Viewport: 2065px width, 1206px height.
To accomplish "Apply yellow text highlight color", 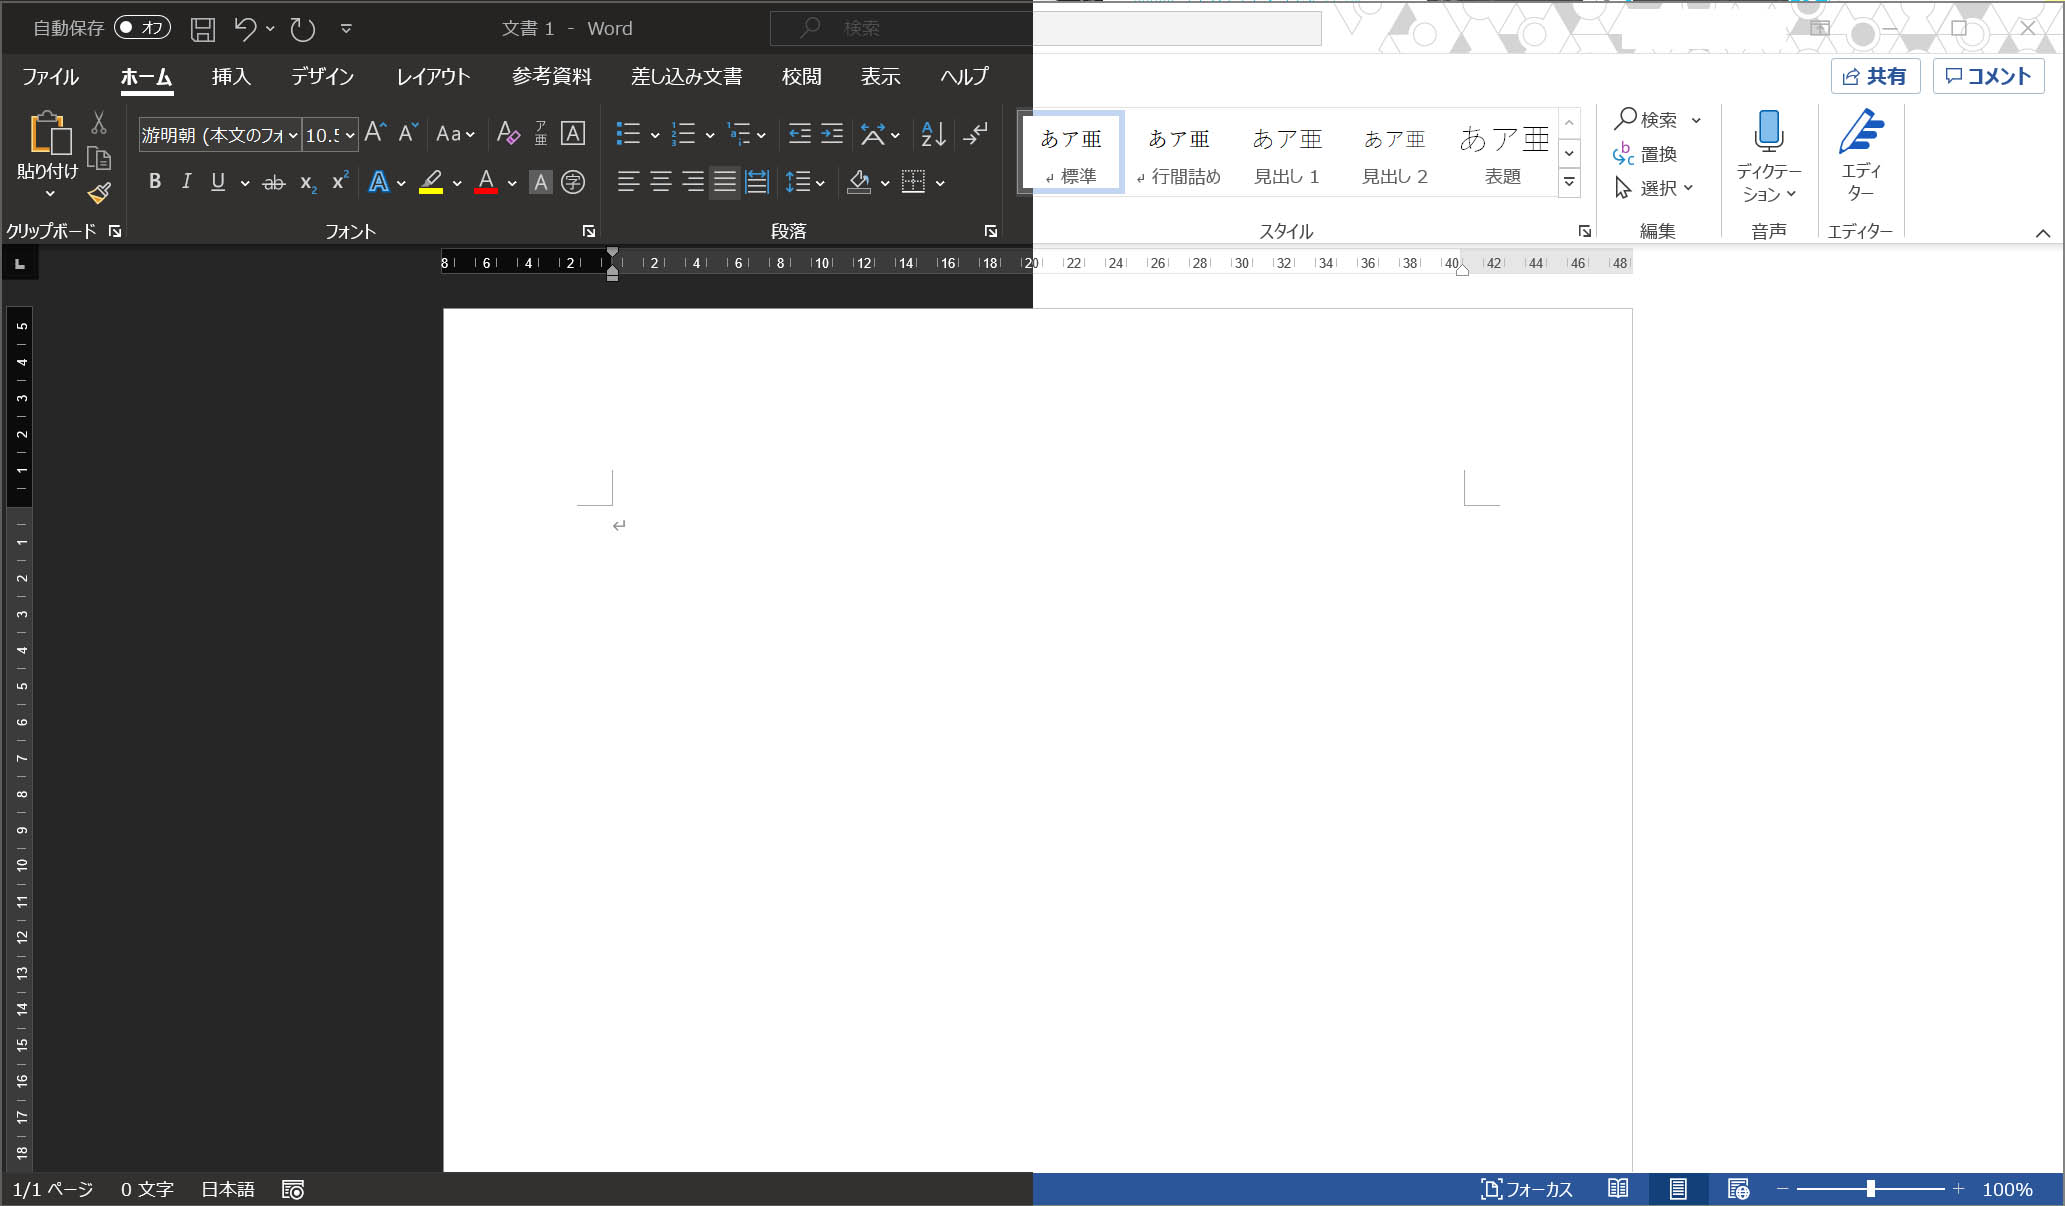I will [x=431, y=182].
